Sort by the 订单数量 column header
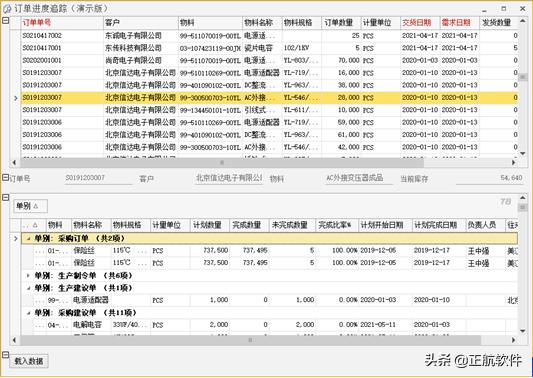The width and height of the screenshot is (533, 378). (341, 23)
